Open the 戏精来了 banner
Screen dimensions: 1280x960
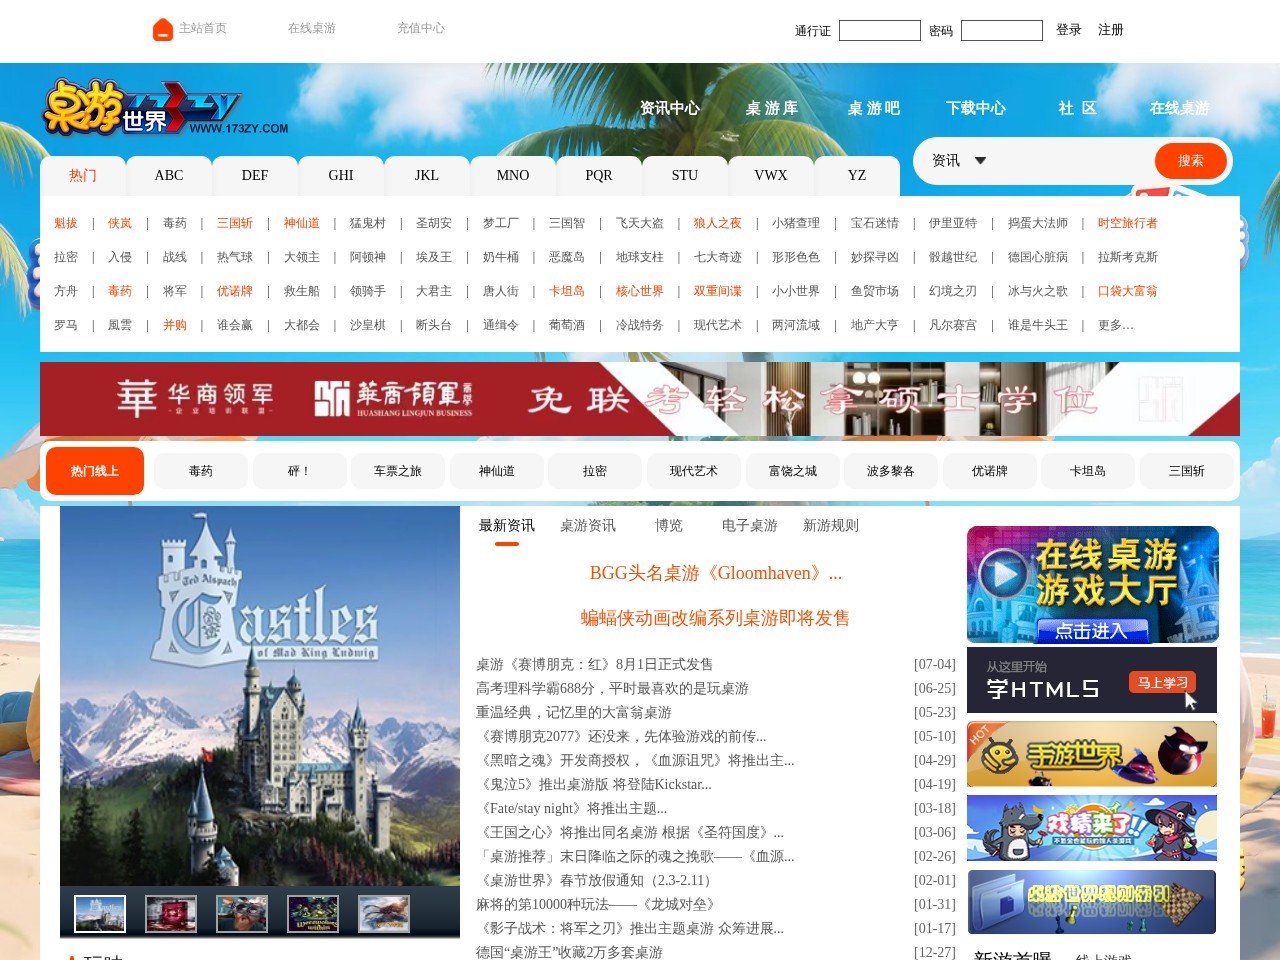click(x=1092, y=828)
